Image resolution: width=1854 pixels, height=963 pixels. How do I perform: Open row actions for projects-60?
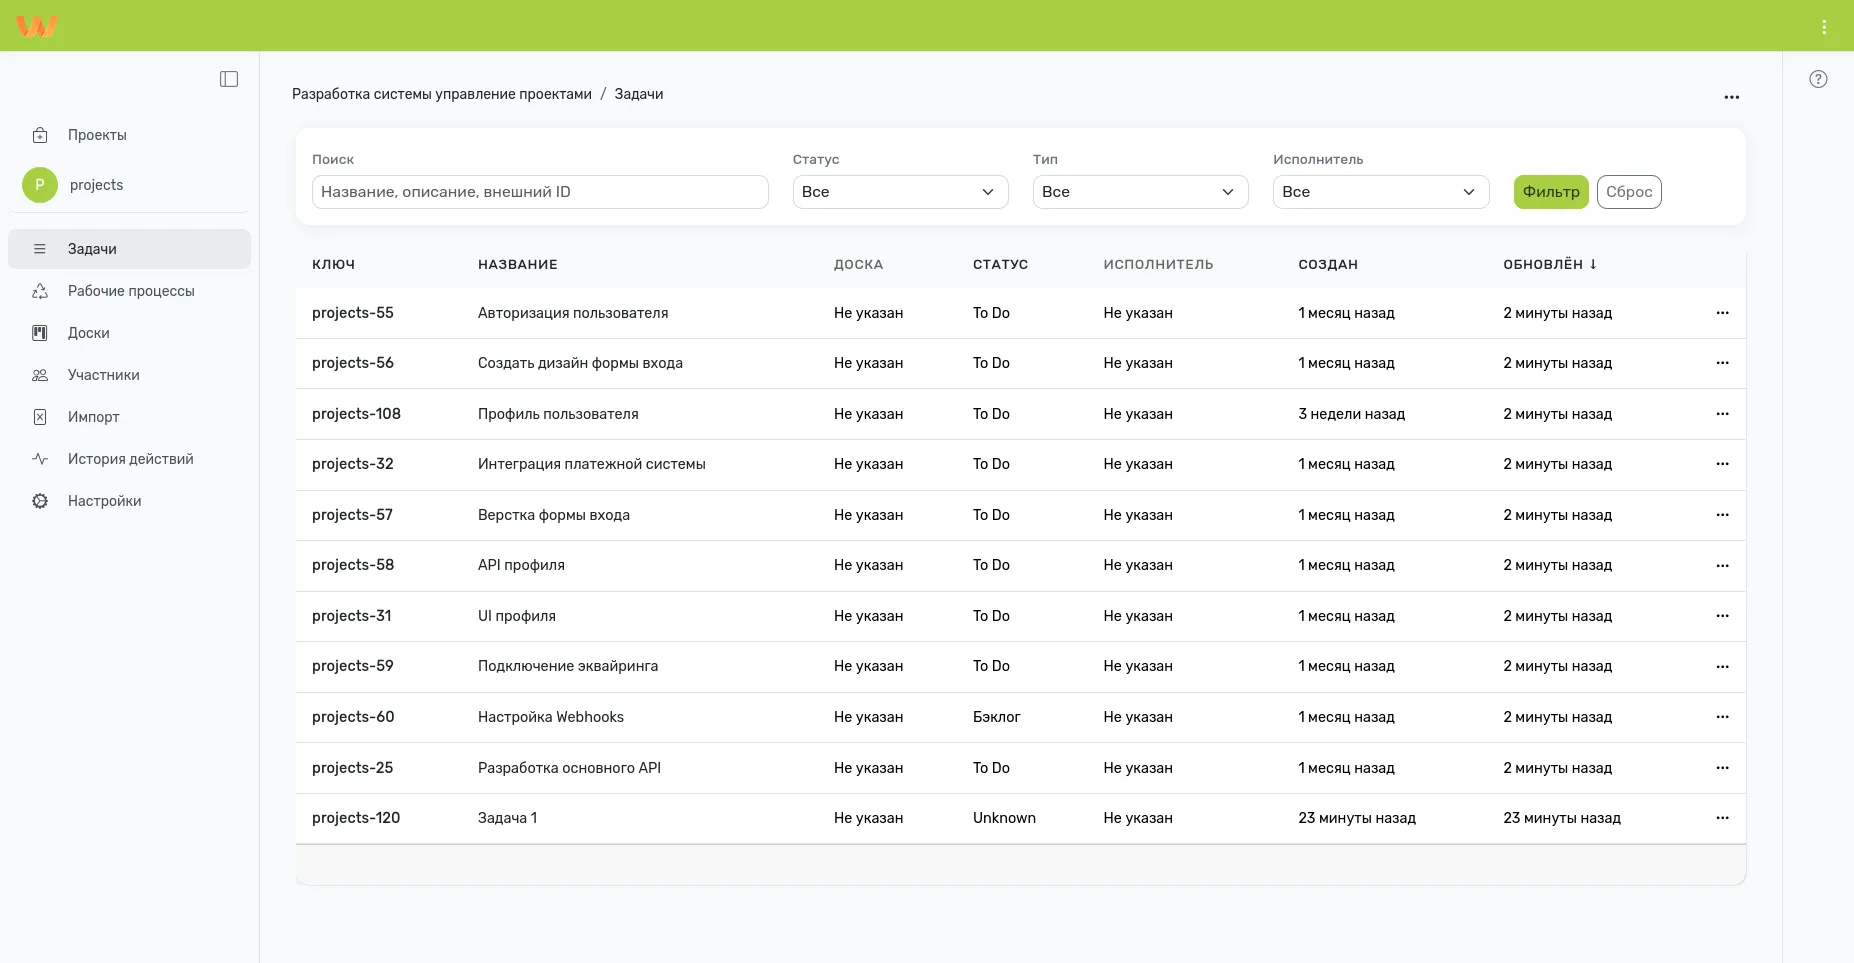click(1722, 717)
